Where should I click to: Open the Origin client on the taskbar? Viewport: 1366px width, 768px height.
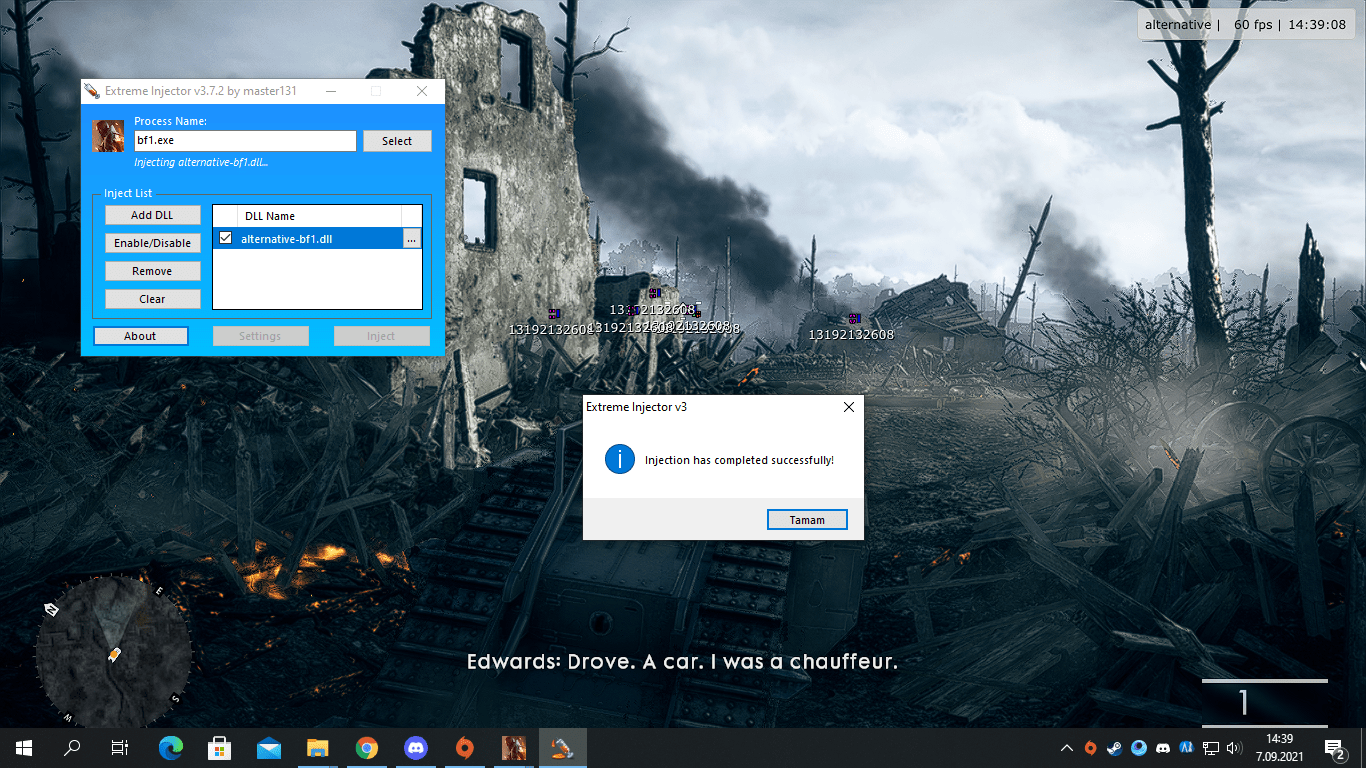[x=464, y=747]
